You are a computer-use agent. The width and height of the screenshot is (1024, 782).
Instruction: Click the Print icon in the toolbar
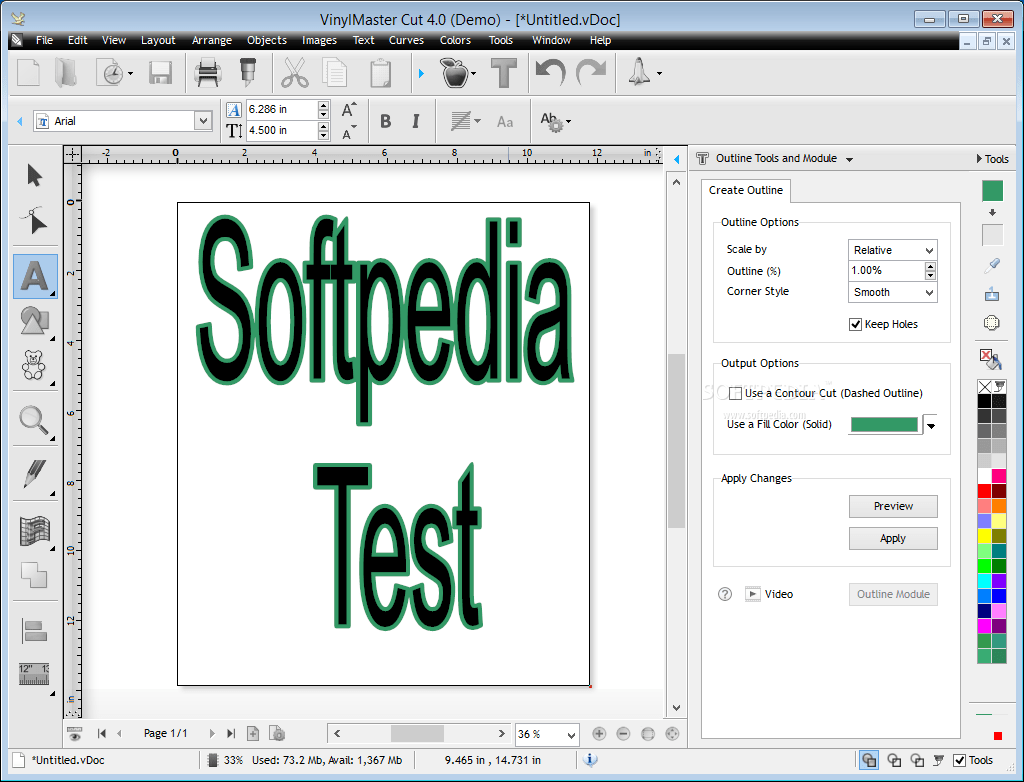click(207, 72)
